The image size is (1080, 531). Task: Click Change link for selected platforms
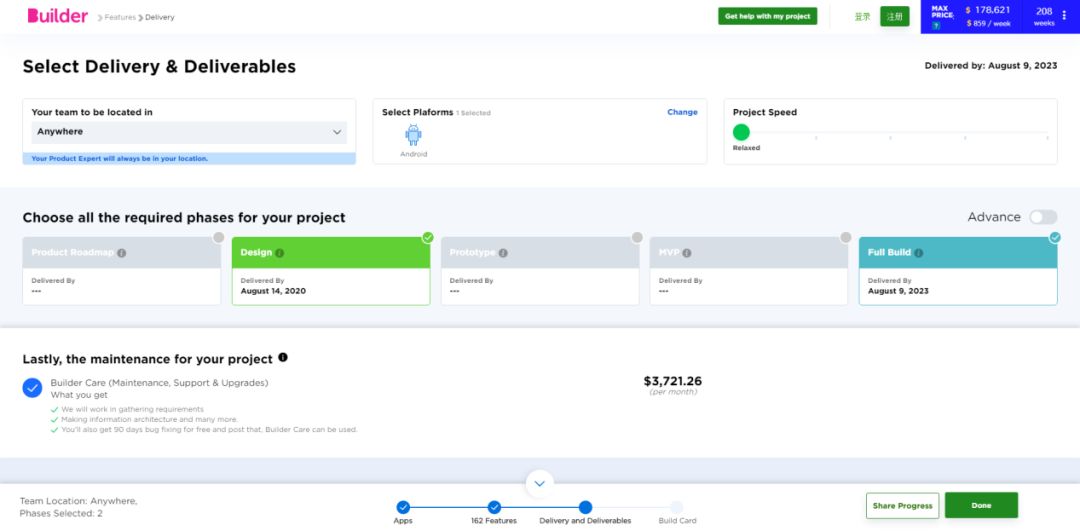tap(682, 112)
